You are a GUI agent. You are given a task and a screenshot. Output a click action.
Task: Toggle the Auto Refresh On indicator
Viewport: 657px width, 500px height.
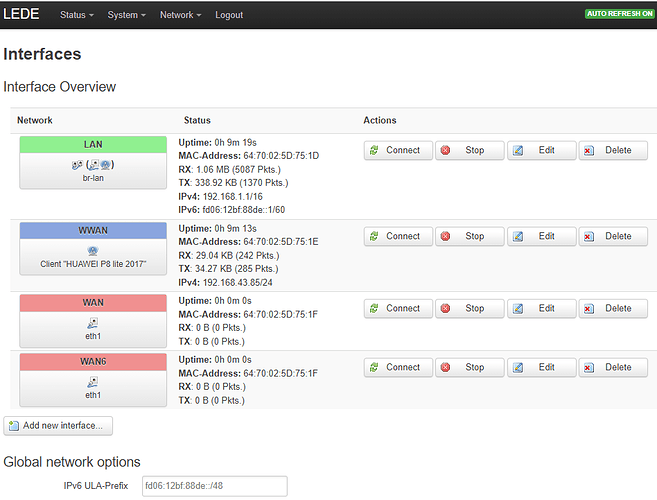[x=619, y=15]
